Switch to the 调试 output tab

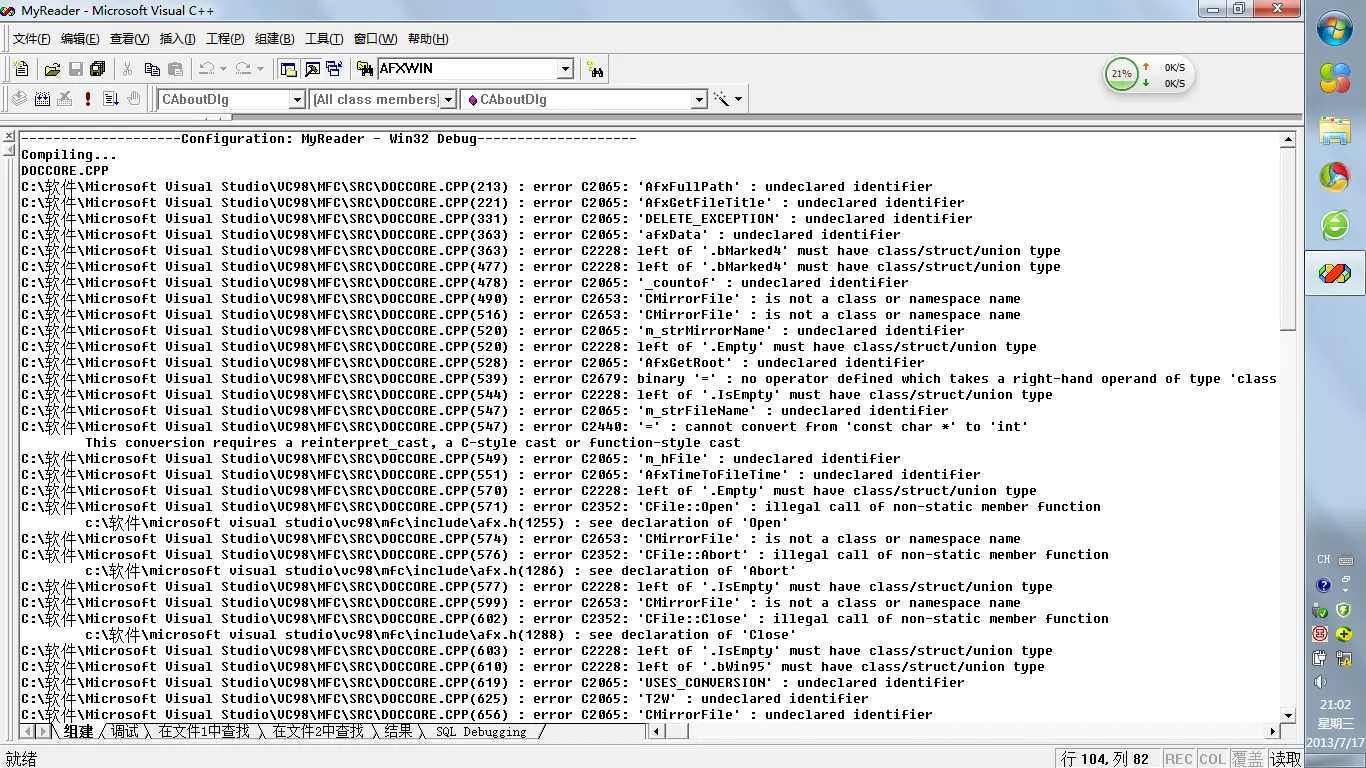tap(125, 732)
